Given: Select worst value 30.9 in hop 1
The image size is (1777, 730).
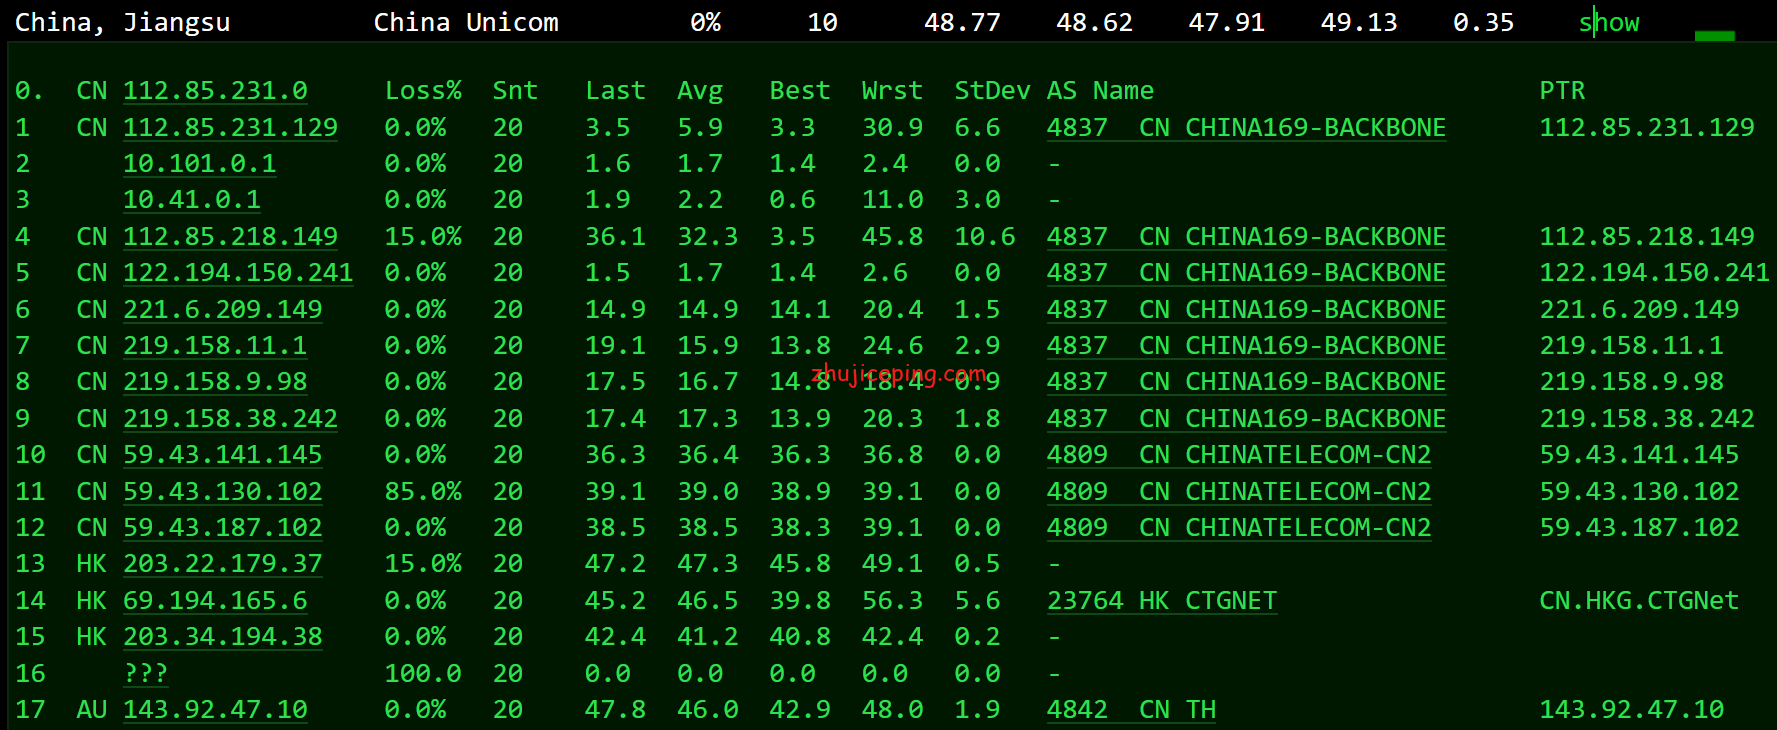Looking at the screenshot, I should (x=892, y=128).
